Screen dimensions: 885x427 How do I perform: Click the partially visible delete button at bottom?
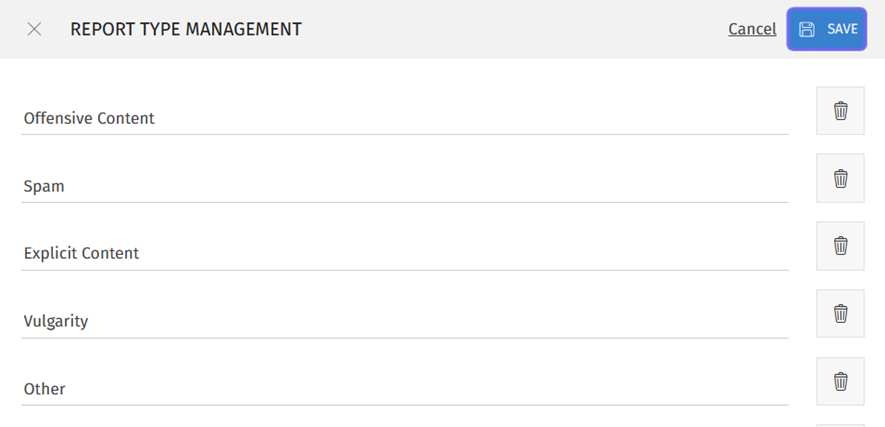point(840,425)
